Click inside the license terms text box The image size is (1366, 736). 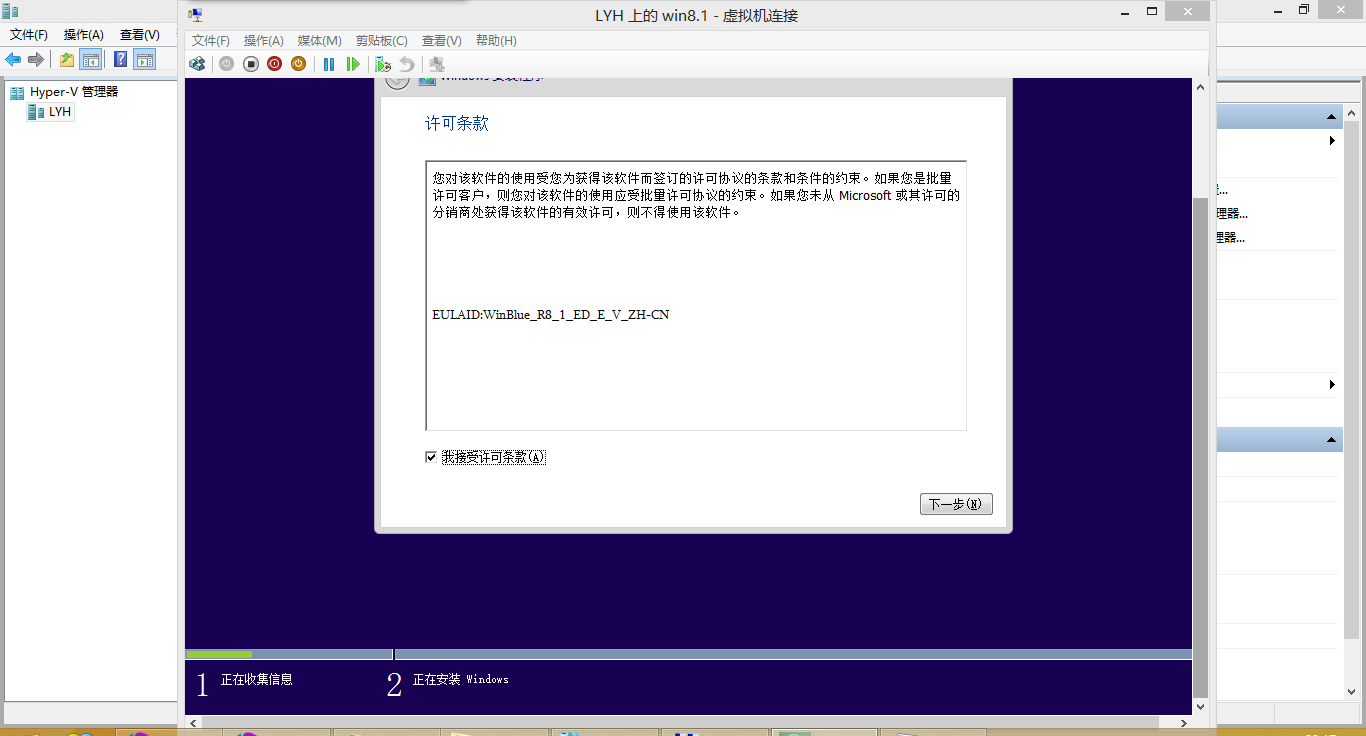click(696, 295)
